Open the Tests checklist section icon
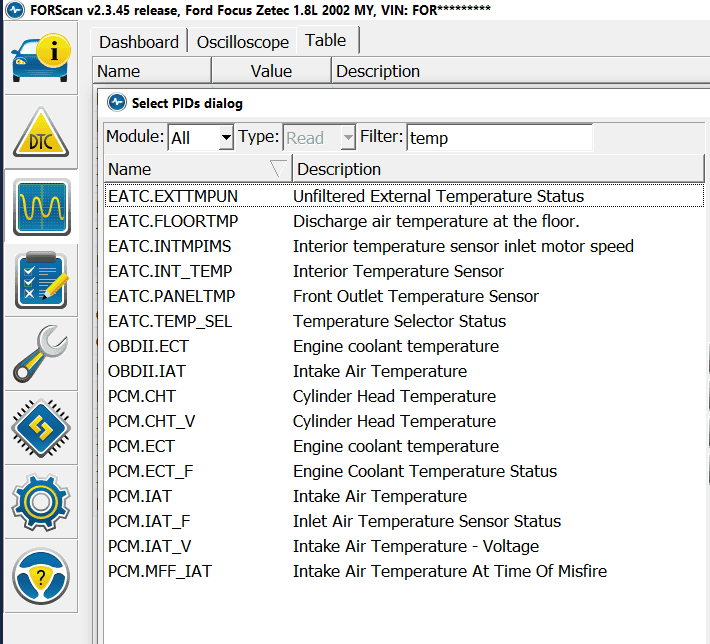The height and width of the screenshot is (644, 710). click(x=41, y=280)
